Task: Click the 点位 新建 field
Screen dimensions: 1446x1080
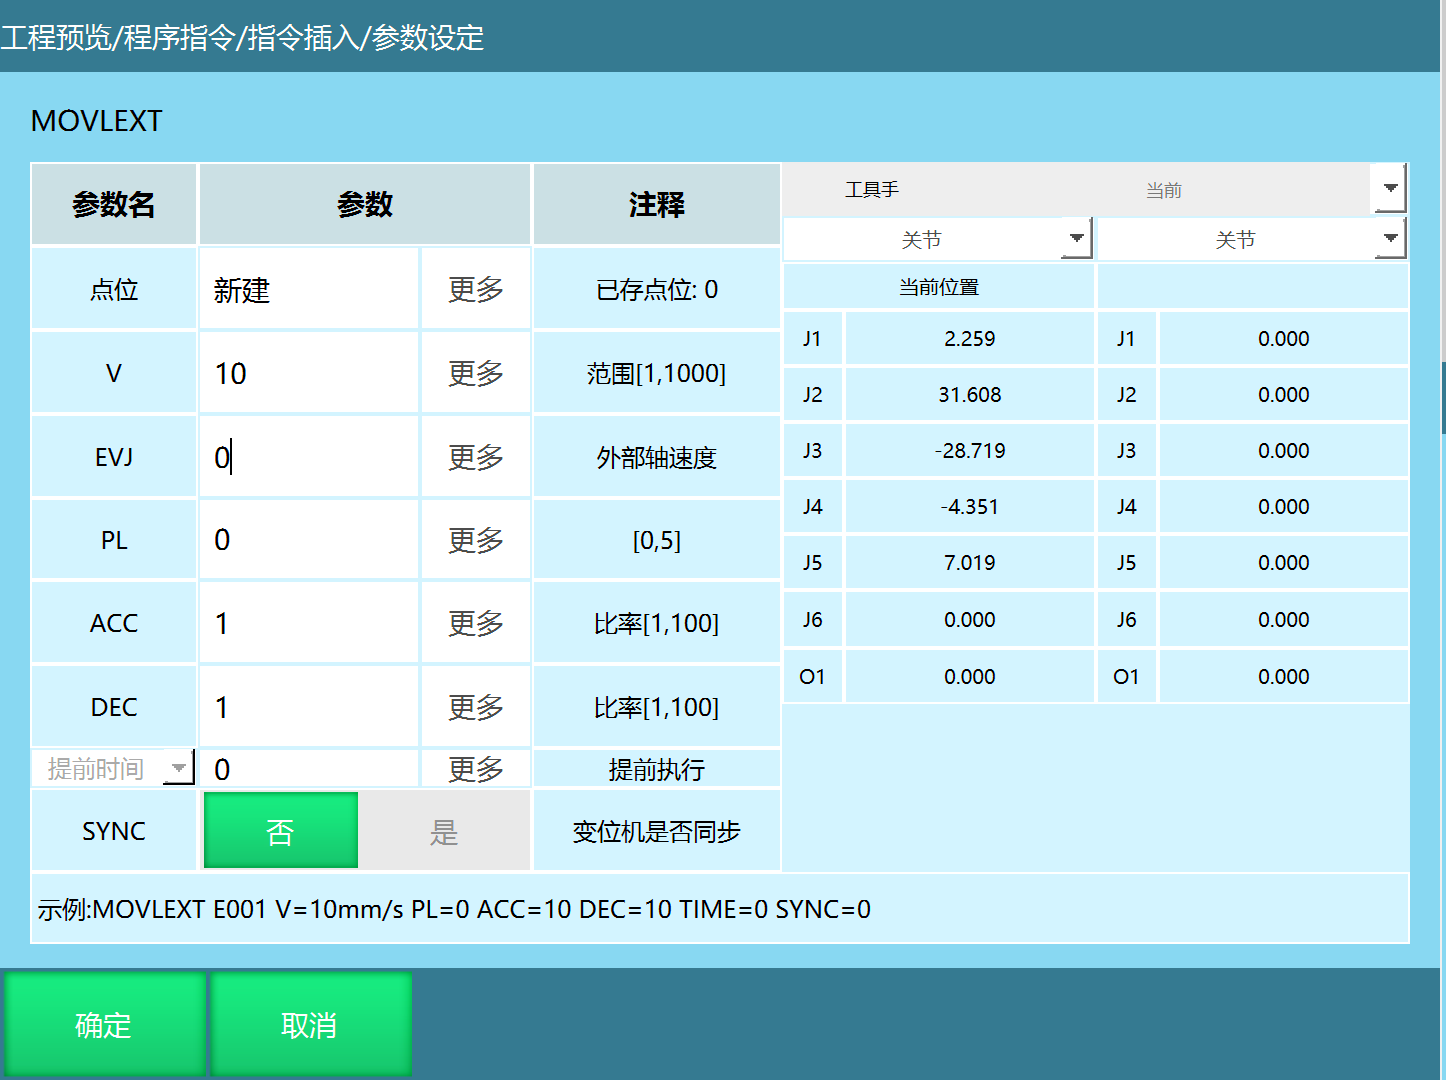Action: pyautogui.click(x=308, y=289)
